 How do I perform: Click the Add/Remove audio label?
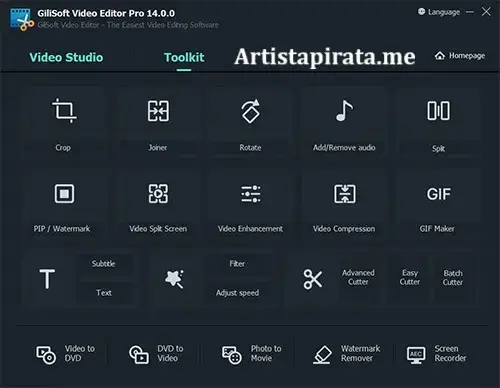(344, 147)
